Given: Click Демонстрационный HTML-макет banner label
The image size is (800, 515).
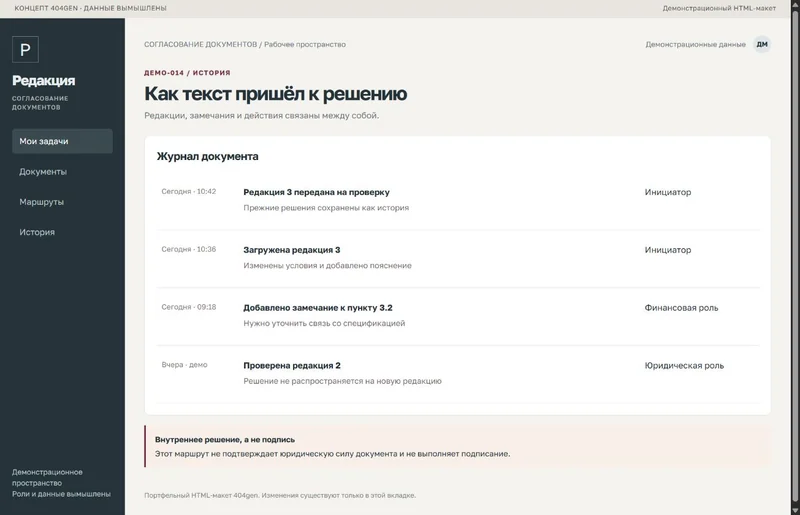Looking at the screenshot, I should [x=719, y=8].
